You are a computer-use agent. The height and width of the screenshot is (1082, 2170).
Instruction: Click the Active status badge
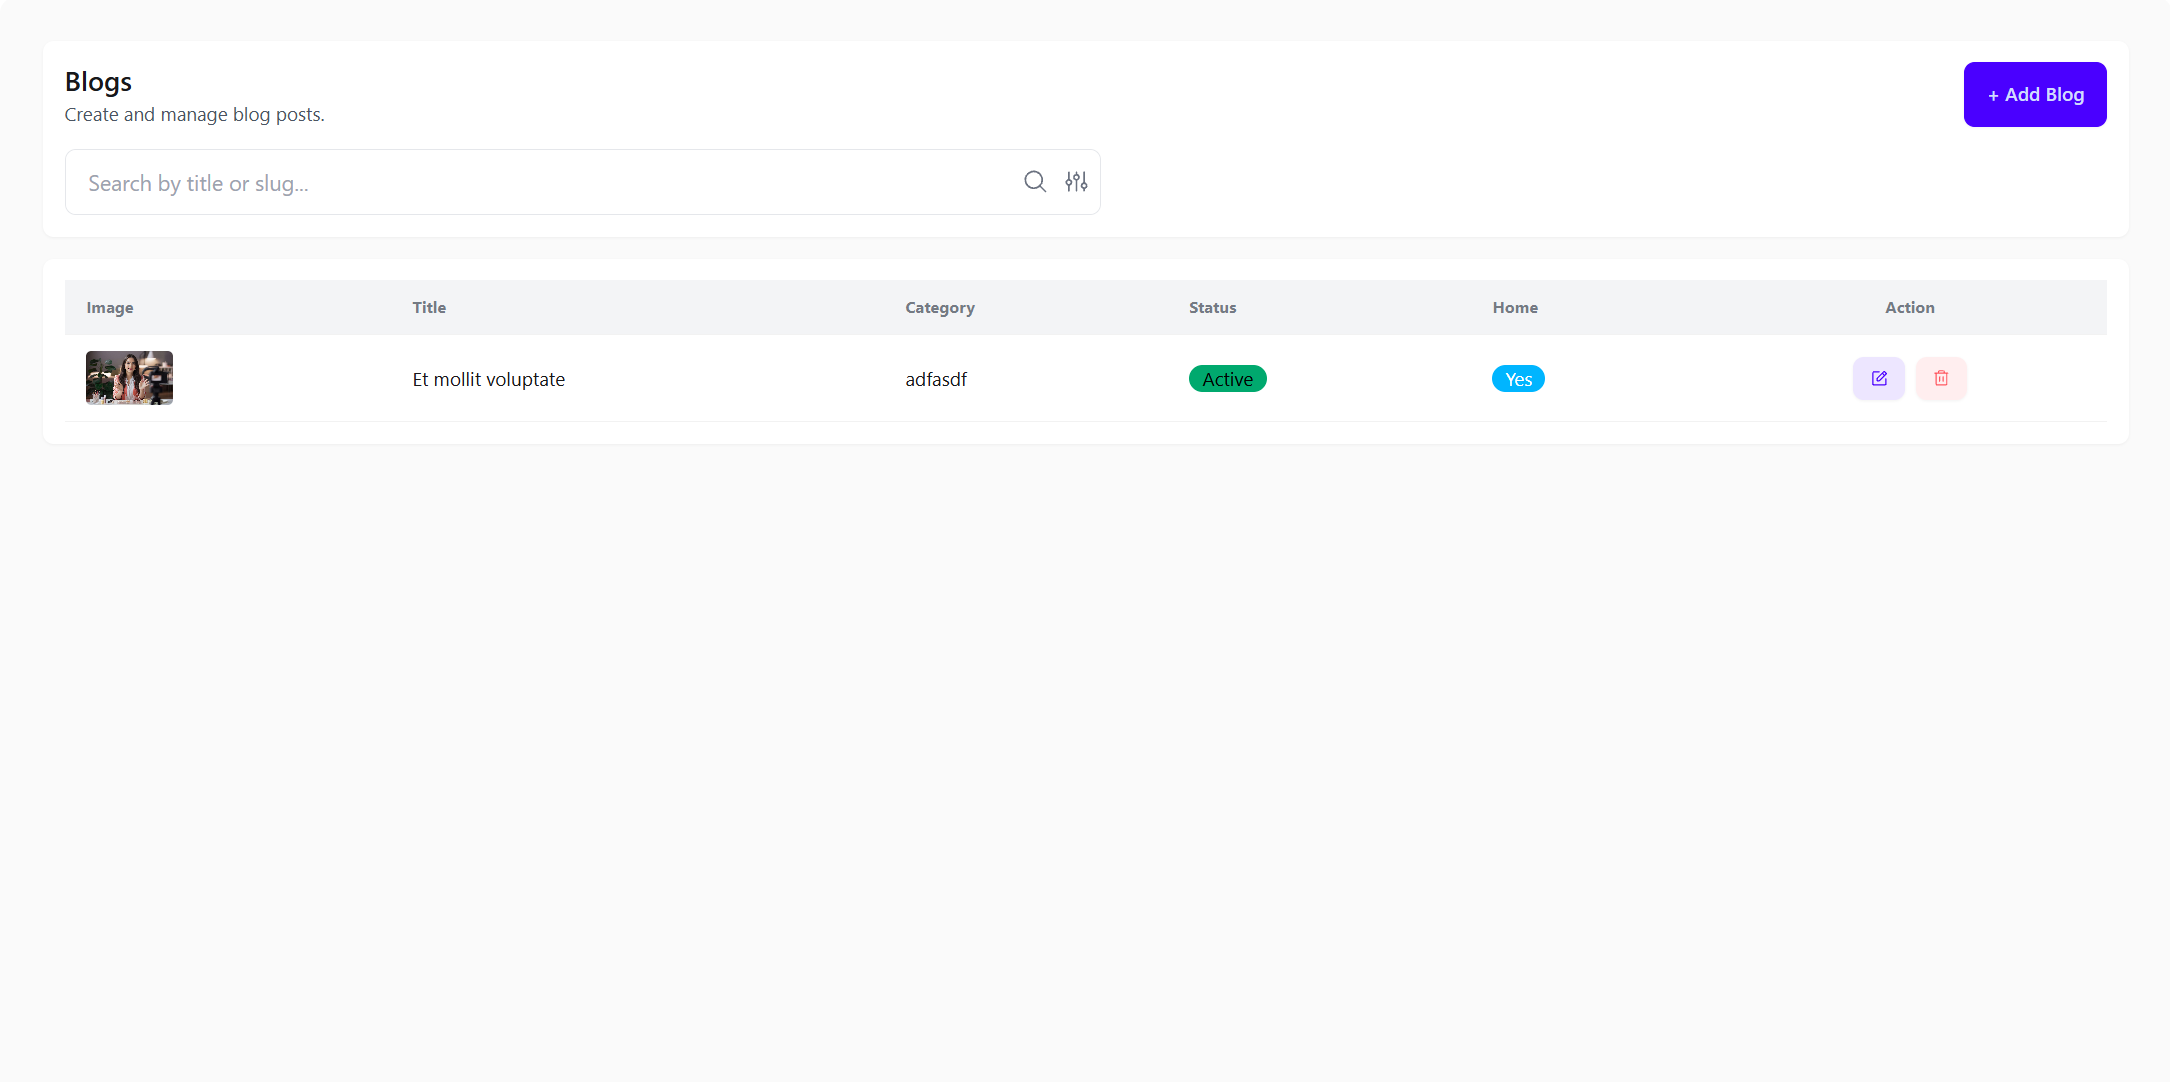click(1227, 379)
